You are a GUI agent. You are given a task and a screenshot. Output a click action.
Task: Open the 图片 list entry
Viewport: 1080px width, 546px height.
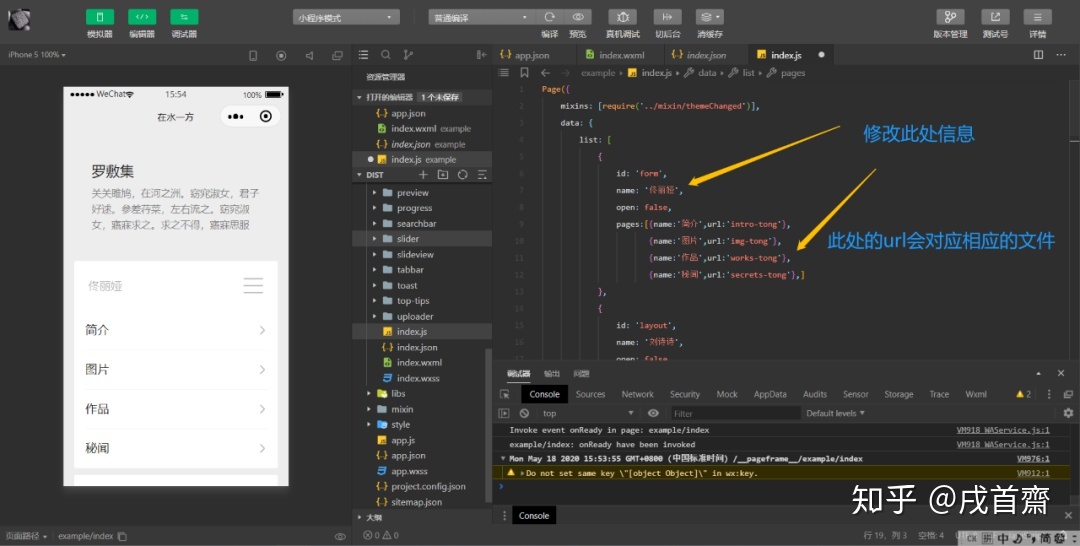pyautogui.click(x=176, y=370)
